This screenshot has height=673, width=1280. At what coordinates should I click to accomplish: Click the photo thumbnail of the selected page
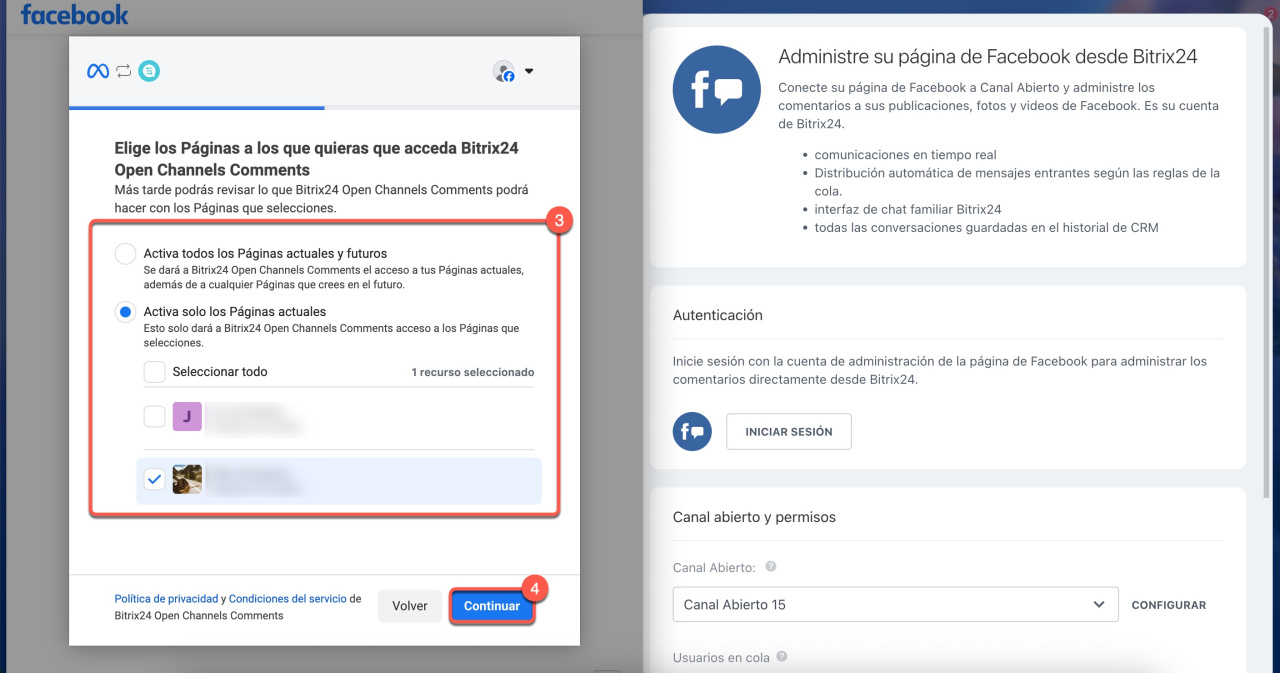[x=187, y=480]
